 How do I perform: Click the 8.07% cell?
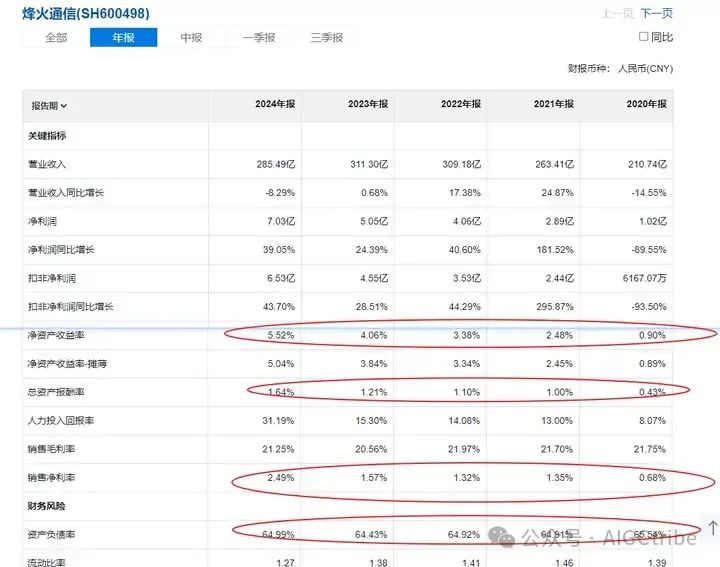coord(652,421)
